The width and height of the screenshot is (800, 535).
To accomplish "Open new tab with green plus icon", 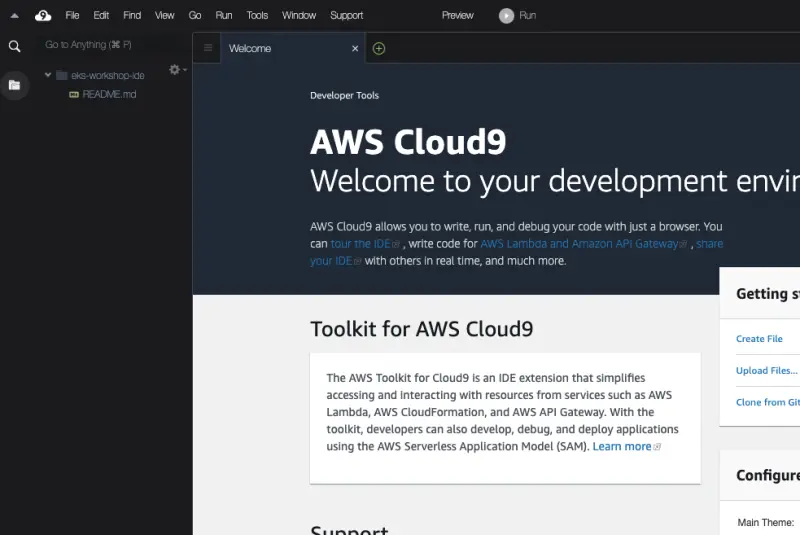I will coord(379,48).
